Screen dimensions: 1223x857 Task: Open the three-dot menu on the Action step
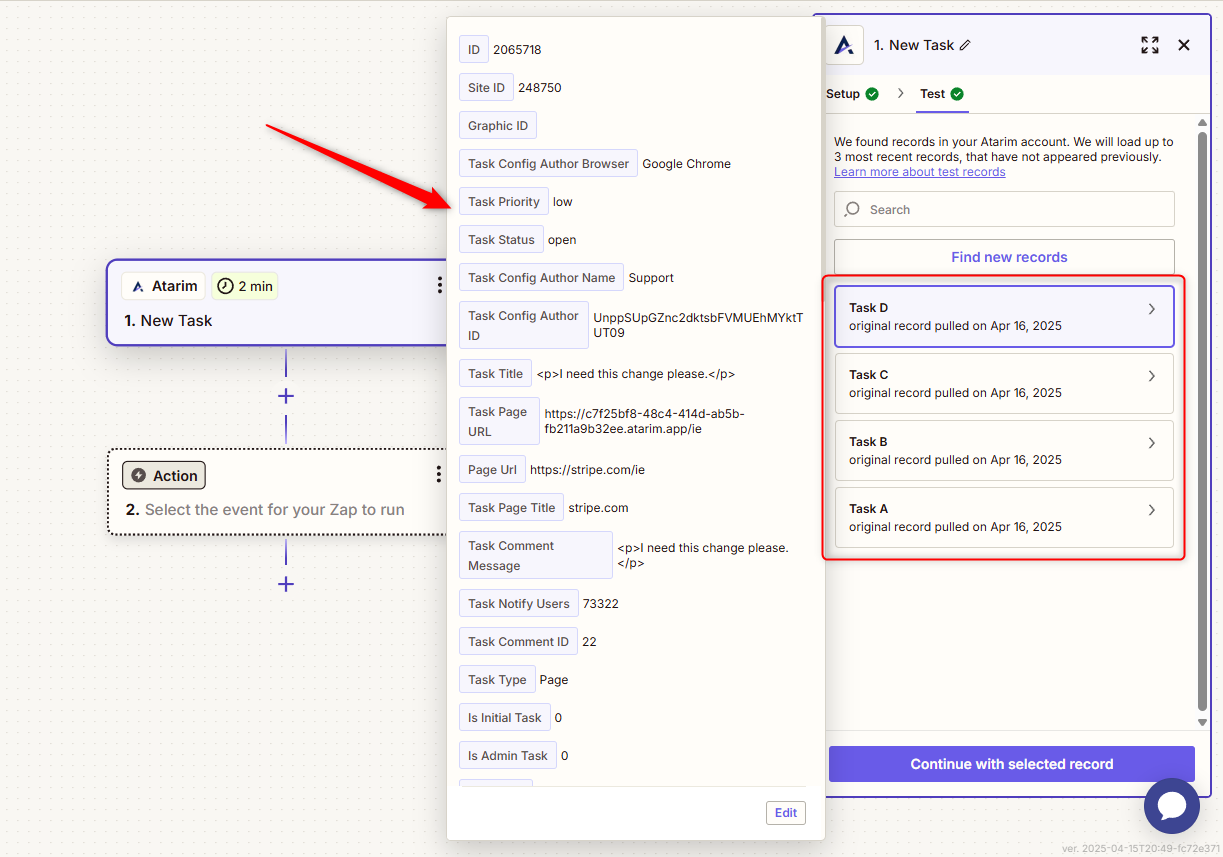coord(439,475)
